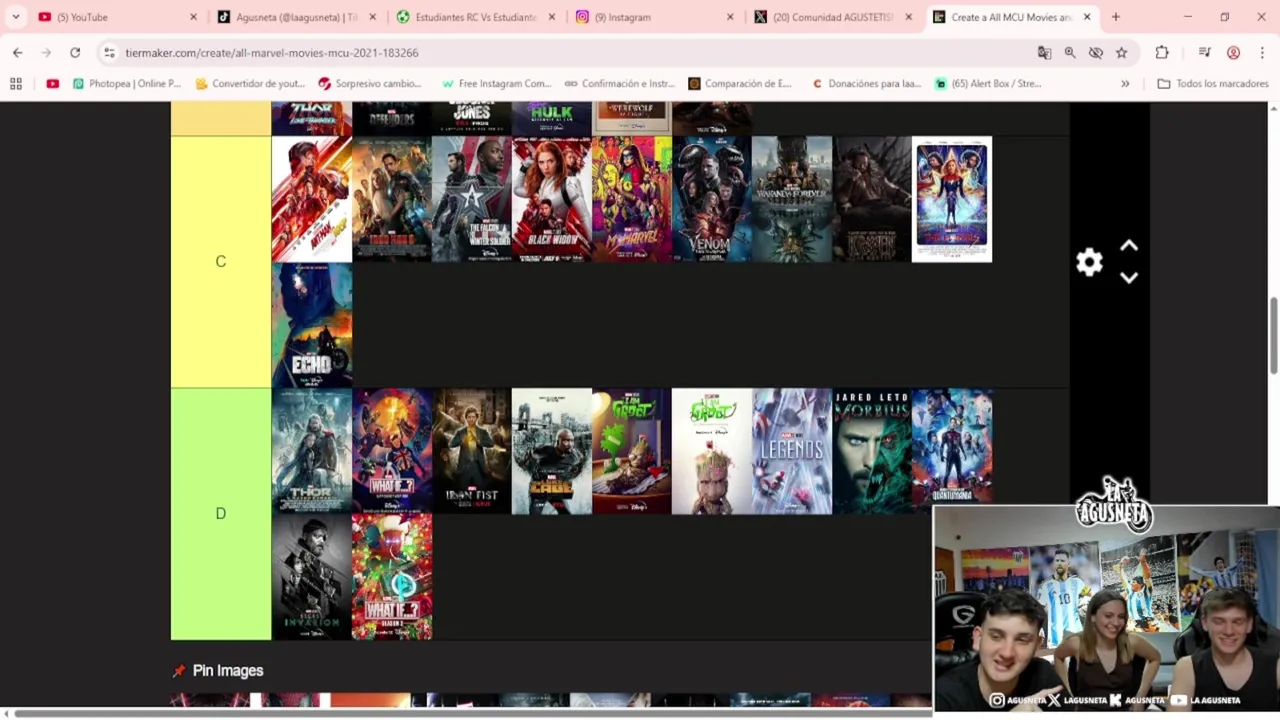Translate this page icon
This screenshot has width=1280, height=720.
tap(1044, 53)
